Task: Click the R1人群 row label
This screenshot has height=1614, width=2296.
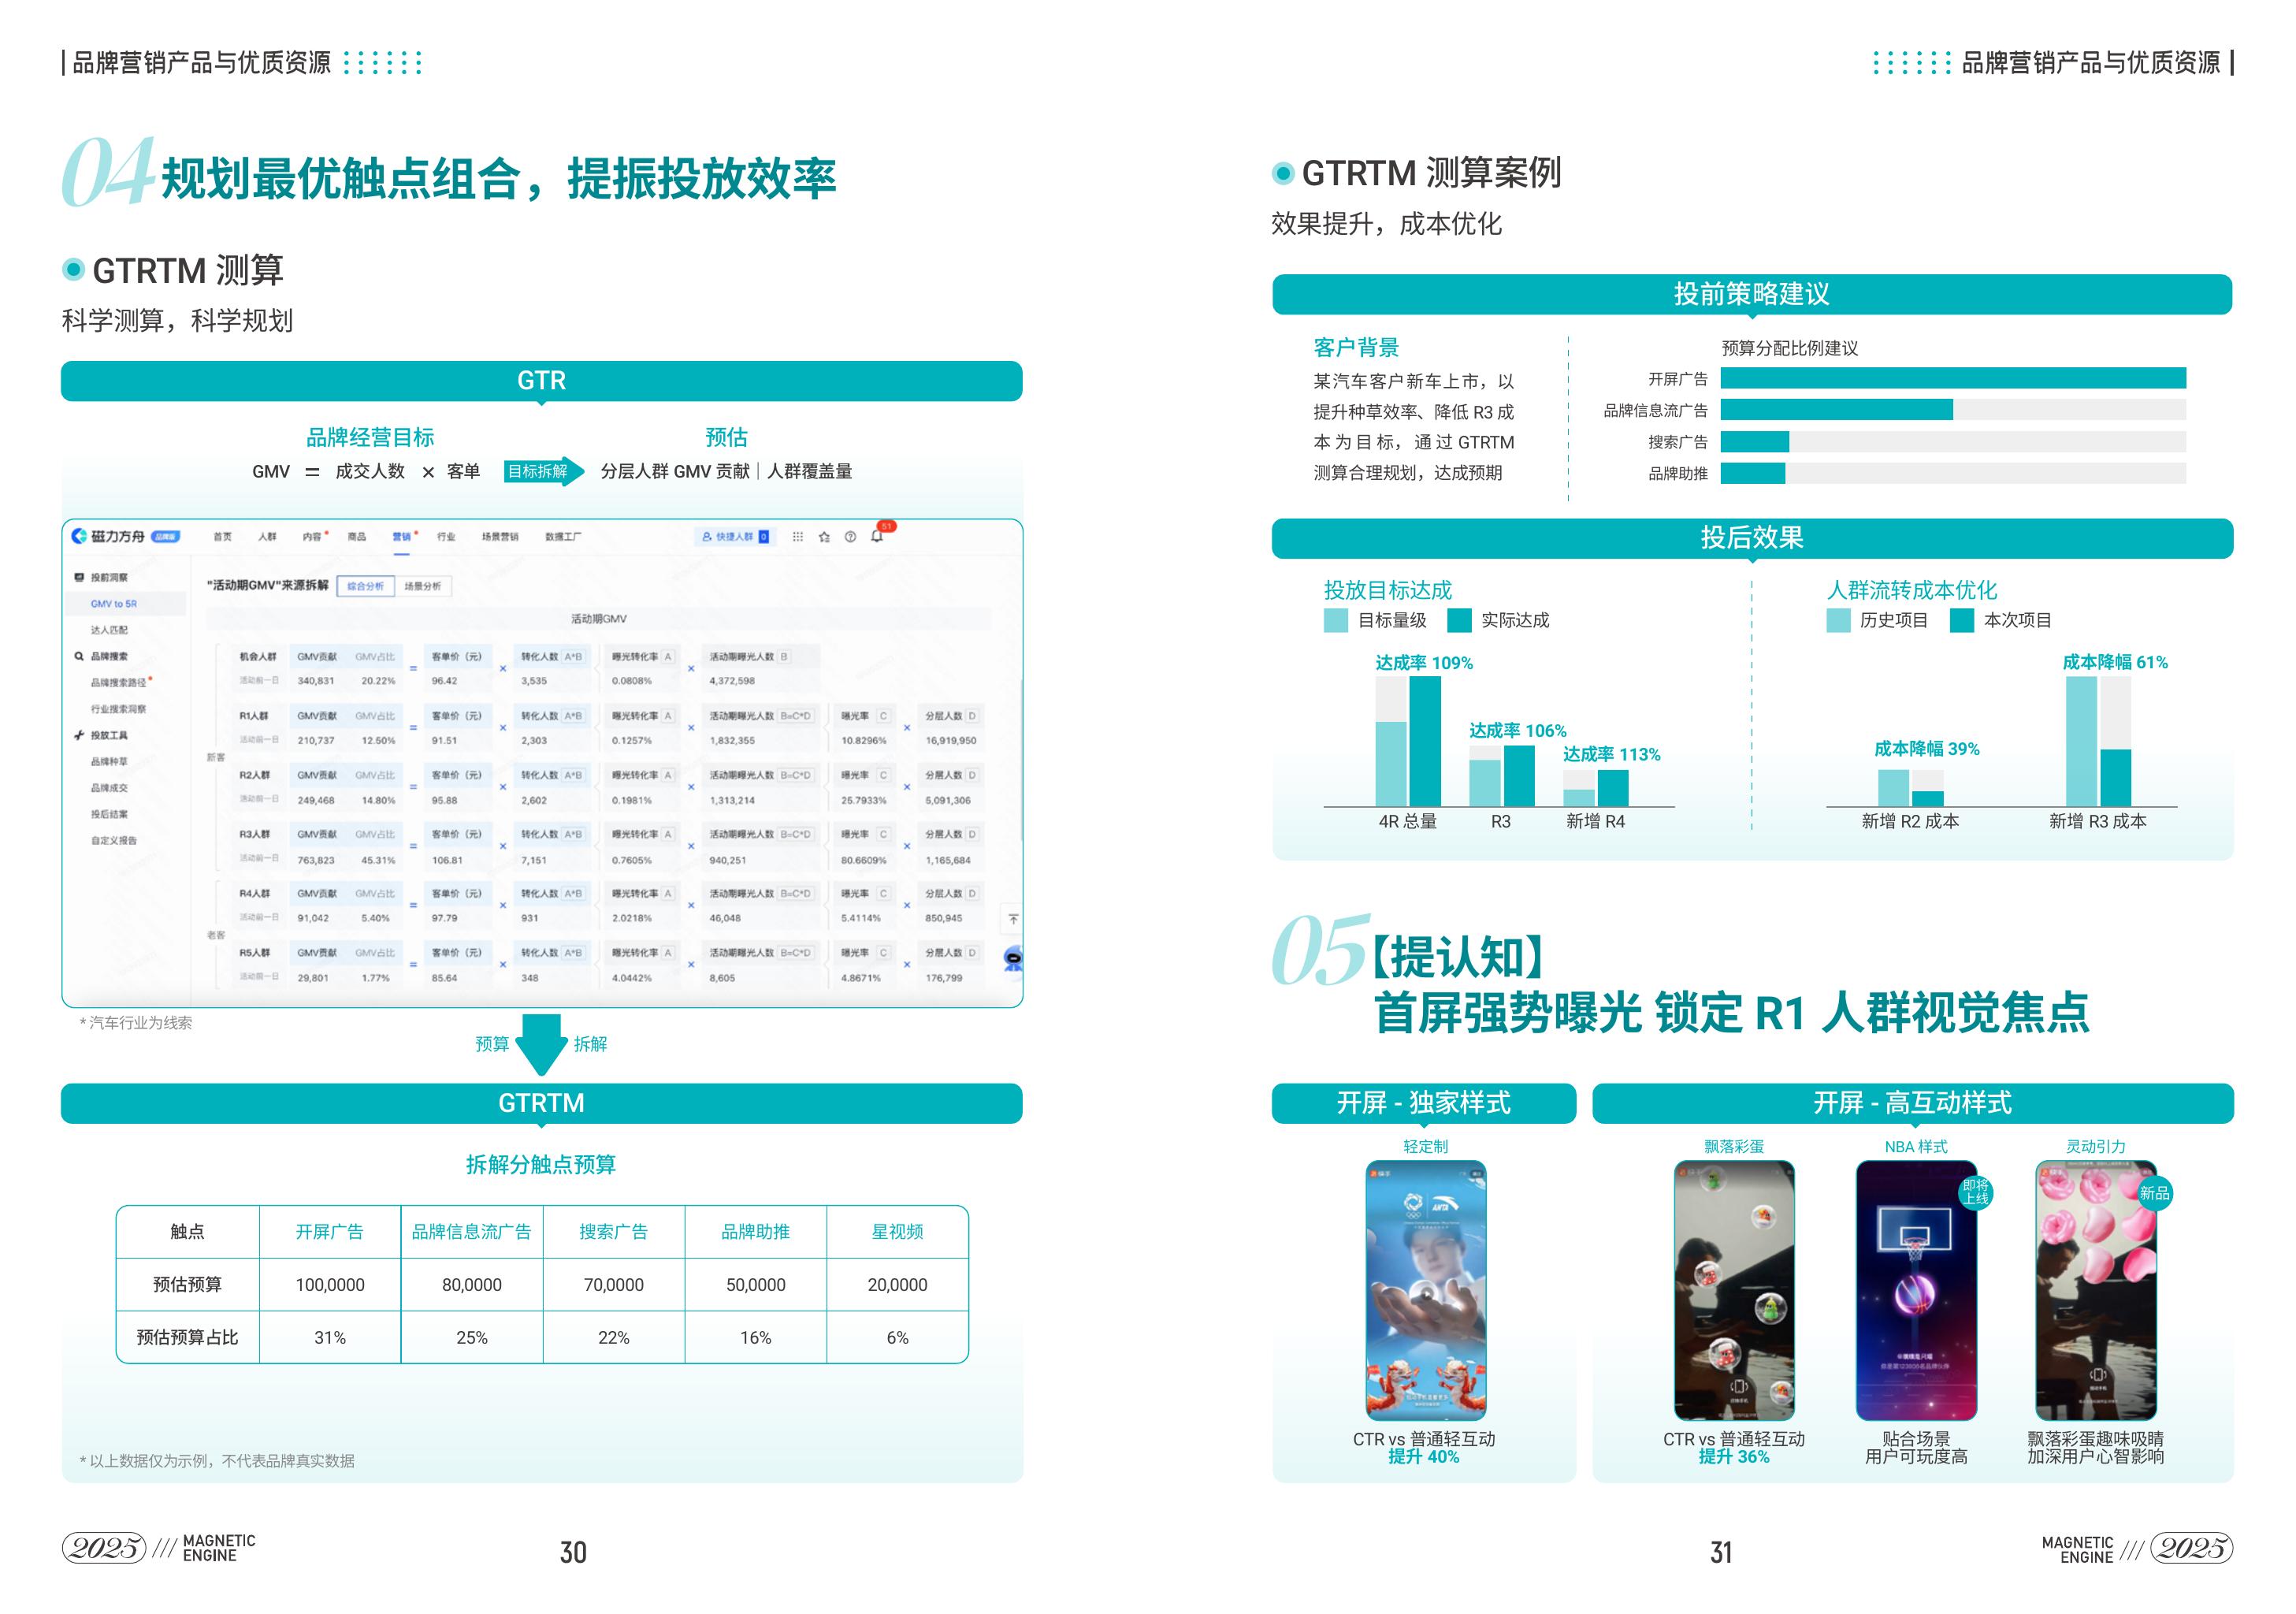Action: 254,716
